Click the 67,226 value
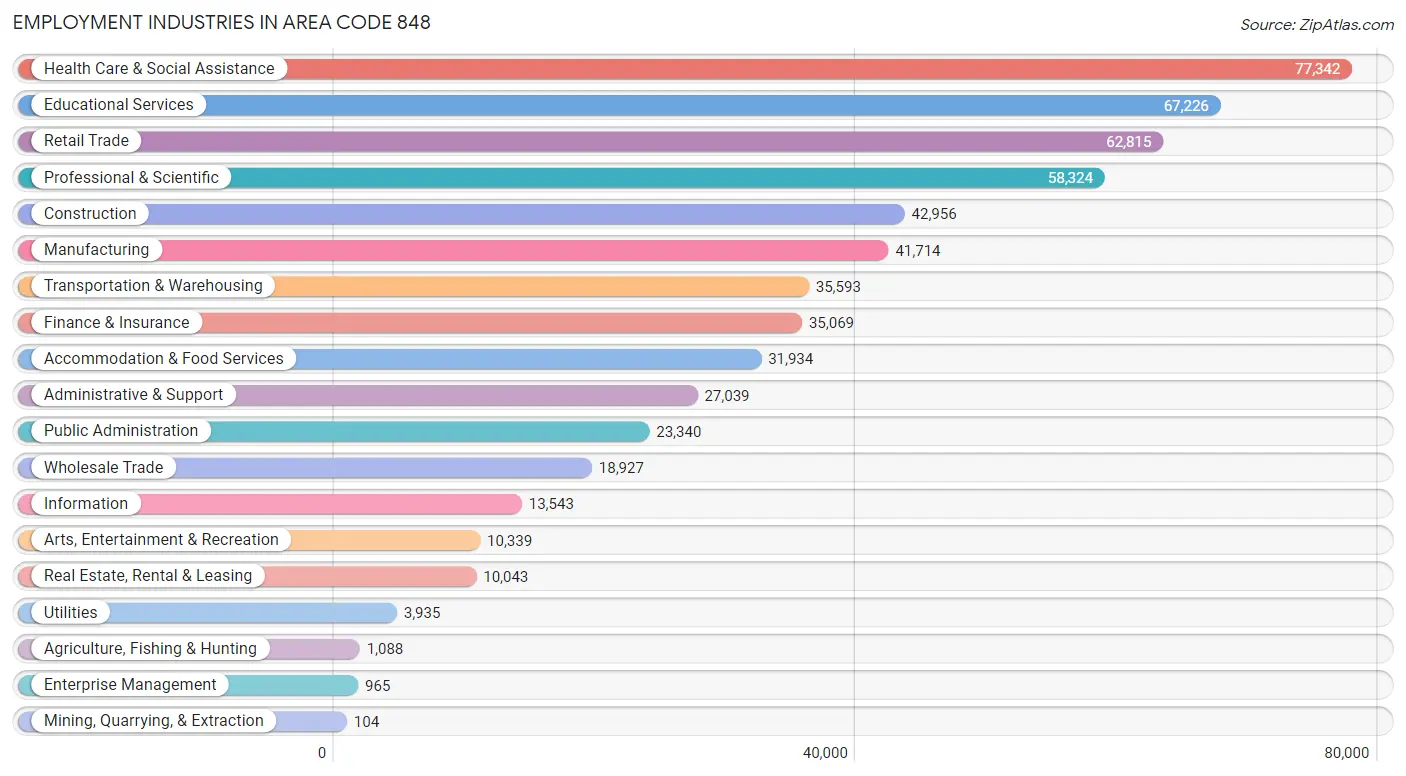This screenshot has height=776, width=1406. coord(1186,105)
